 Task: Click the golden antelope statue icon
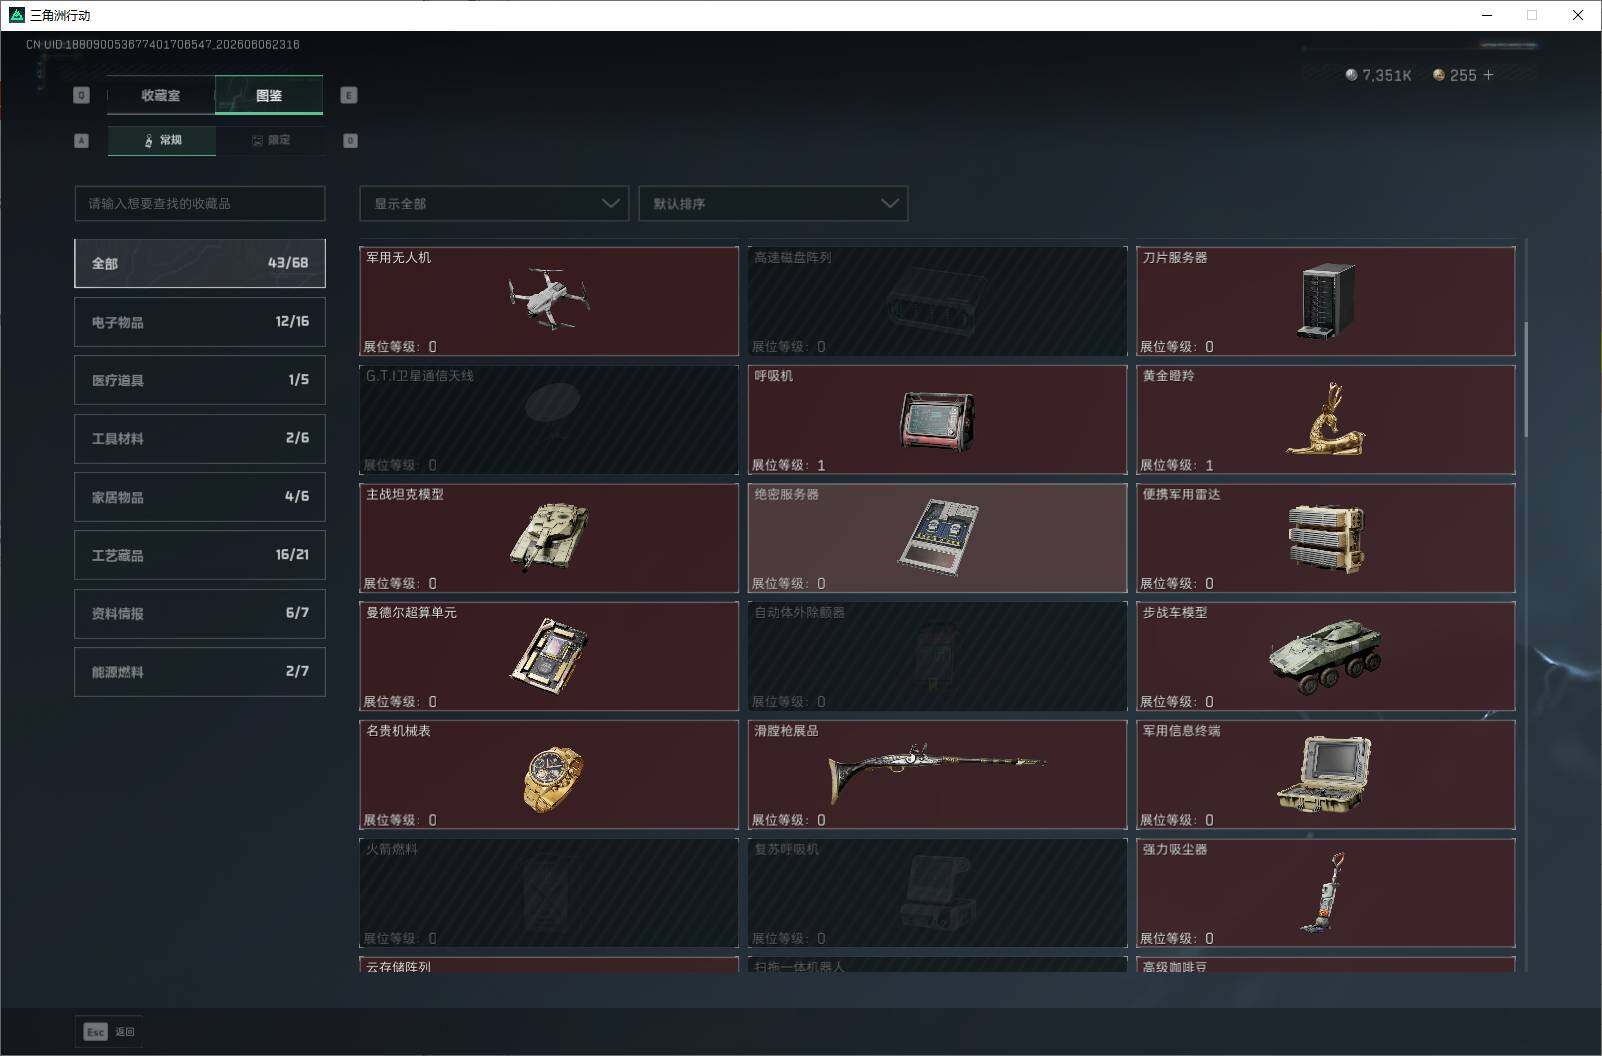(1326, 418)
